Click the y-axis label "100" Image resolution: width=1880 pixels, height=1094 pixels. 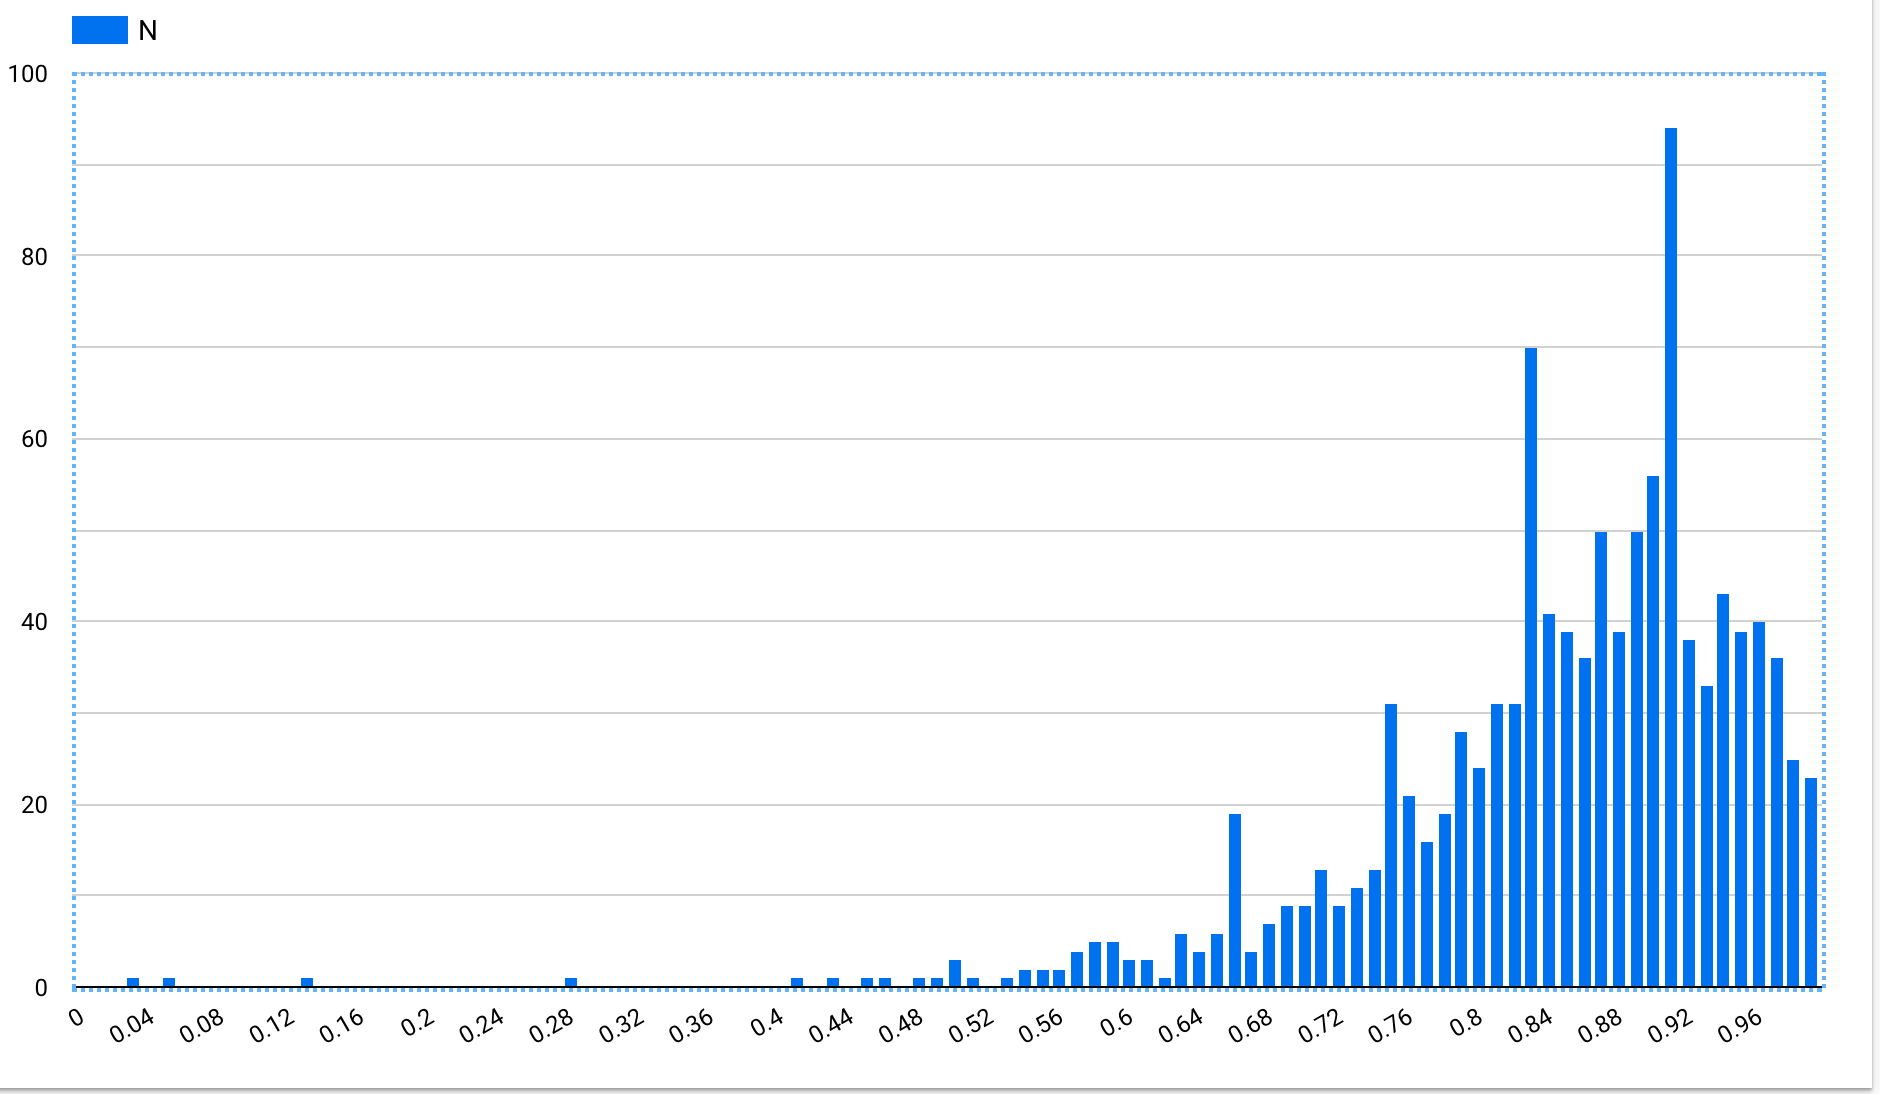coord(28,74)
